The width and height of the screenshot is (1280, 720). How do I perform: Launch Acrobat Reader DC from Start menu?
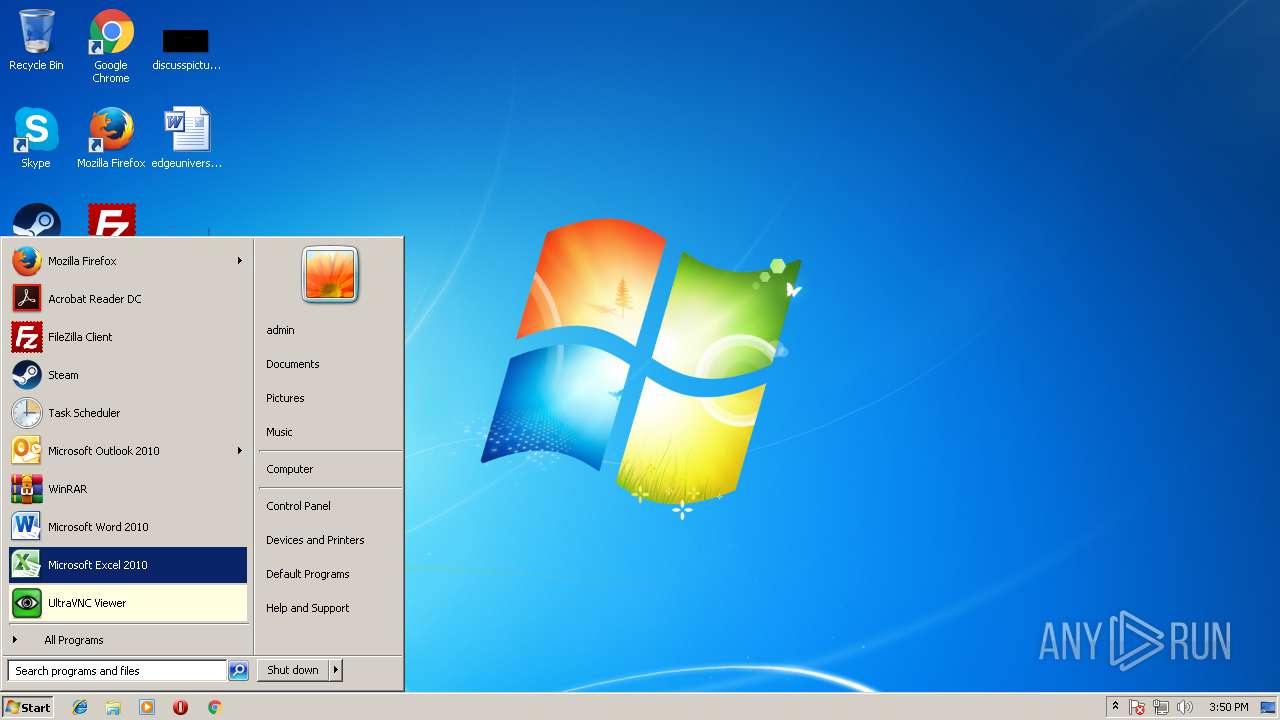click(128, 299)
